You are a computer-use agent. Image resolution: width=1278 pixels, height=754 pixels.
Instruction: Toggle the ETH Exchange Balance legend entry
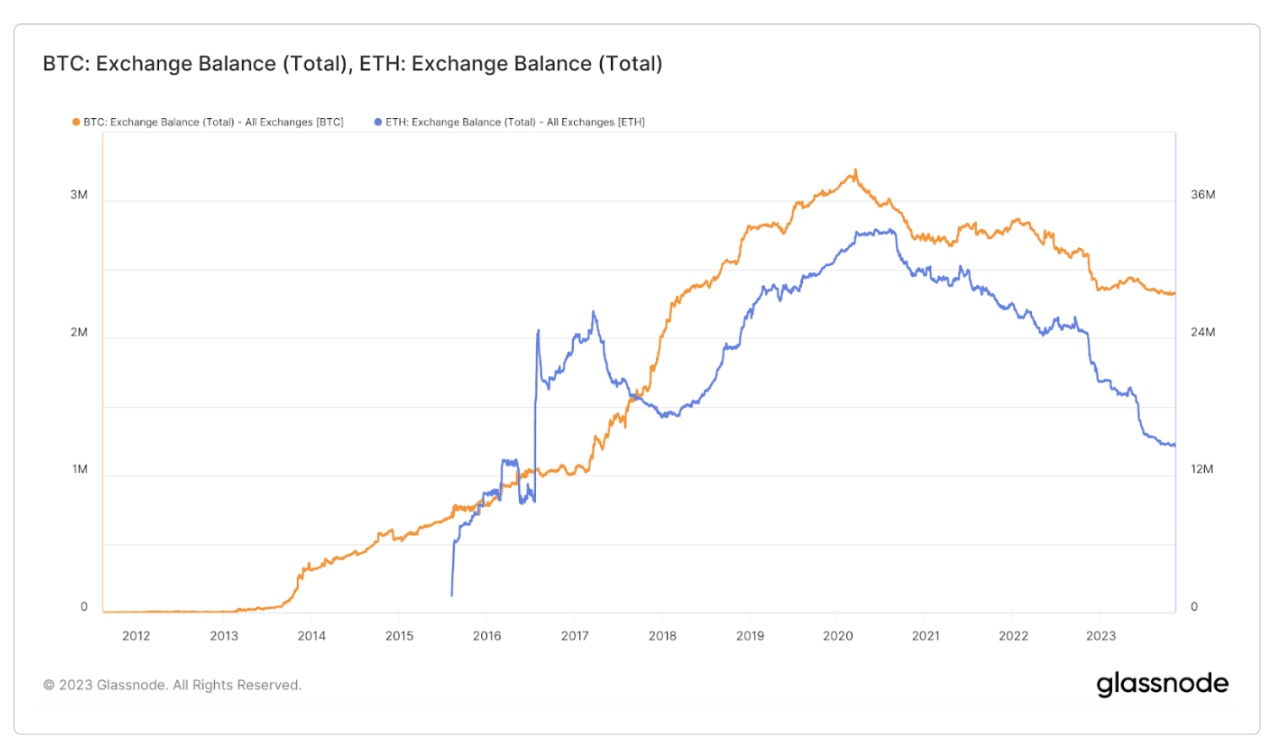click(509, 122)
